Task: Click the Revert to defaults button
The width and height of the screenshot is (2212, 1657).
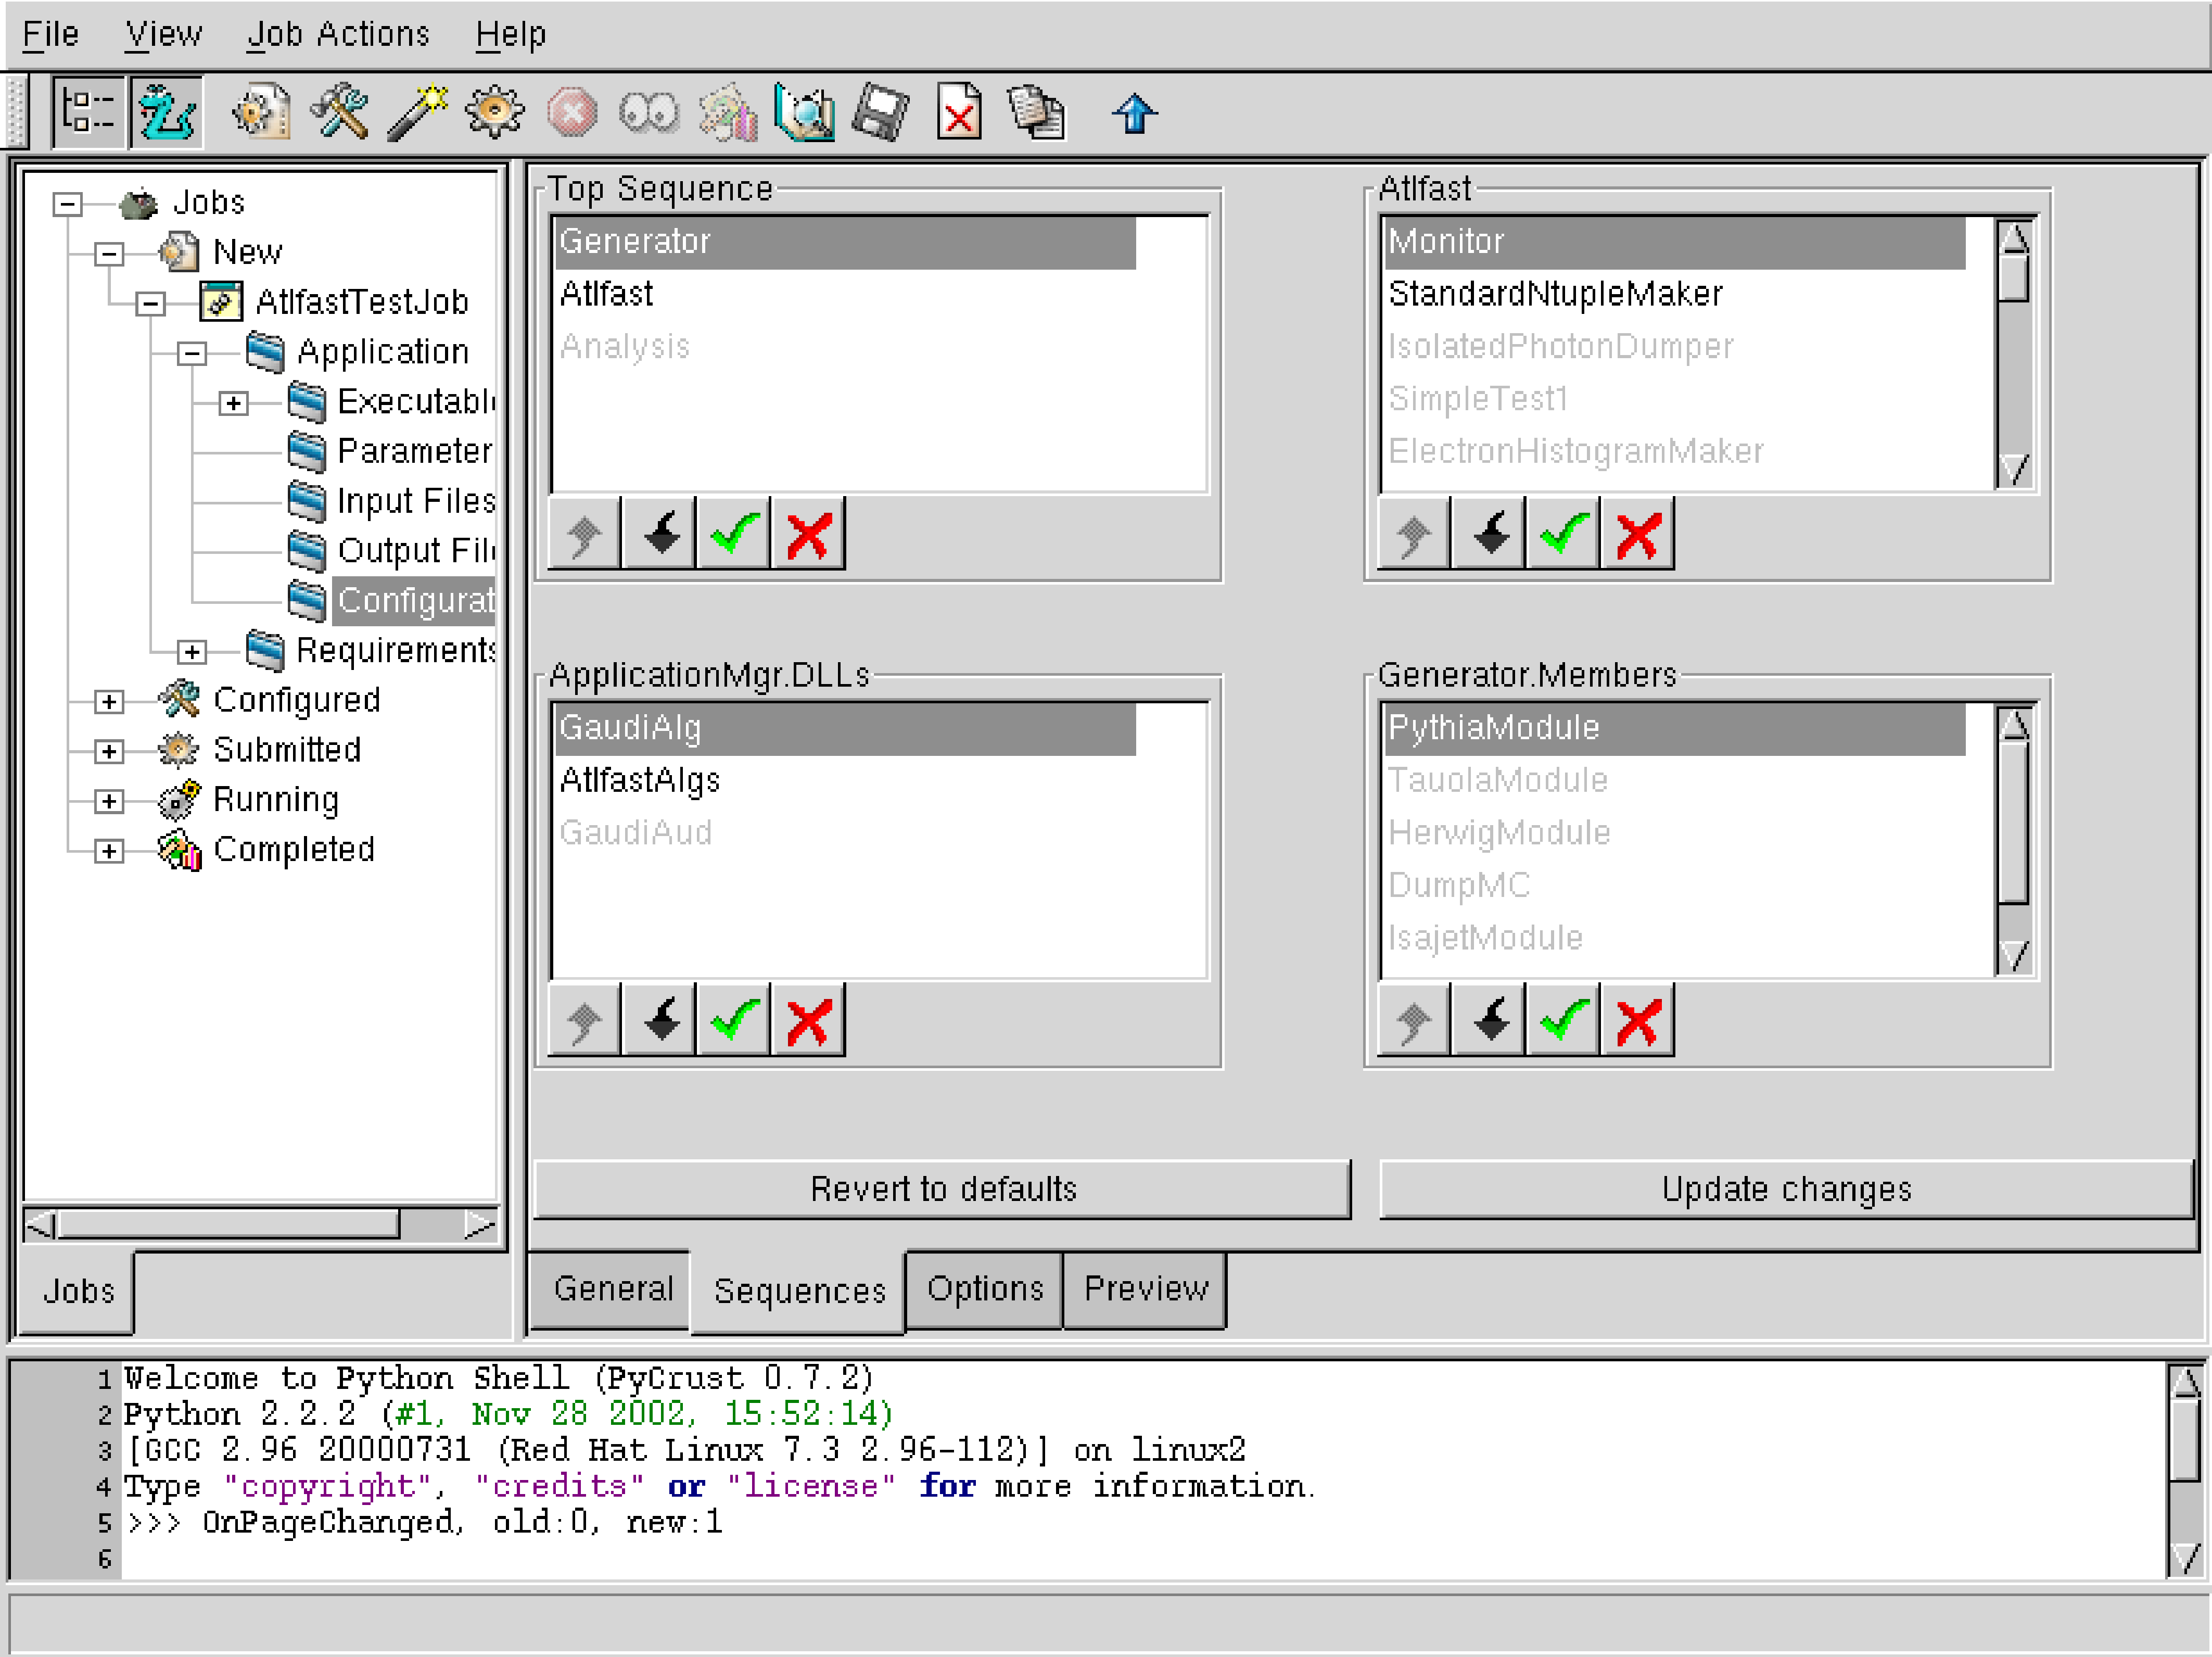Action: [942, 1189]
